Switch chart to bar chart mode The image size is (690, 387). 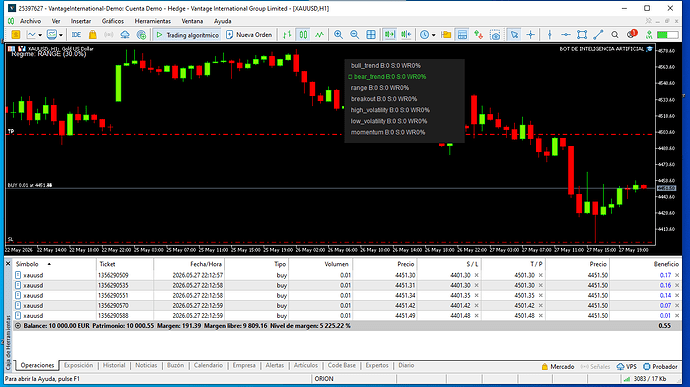point(287,34)
